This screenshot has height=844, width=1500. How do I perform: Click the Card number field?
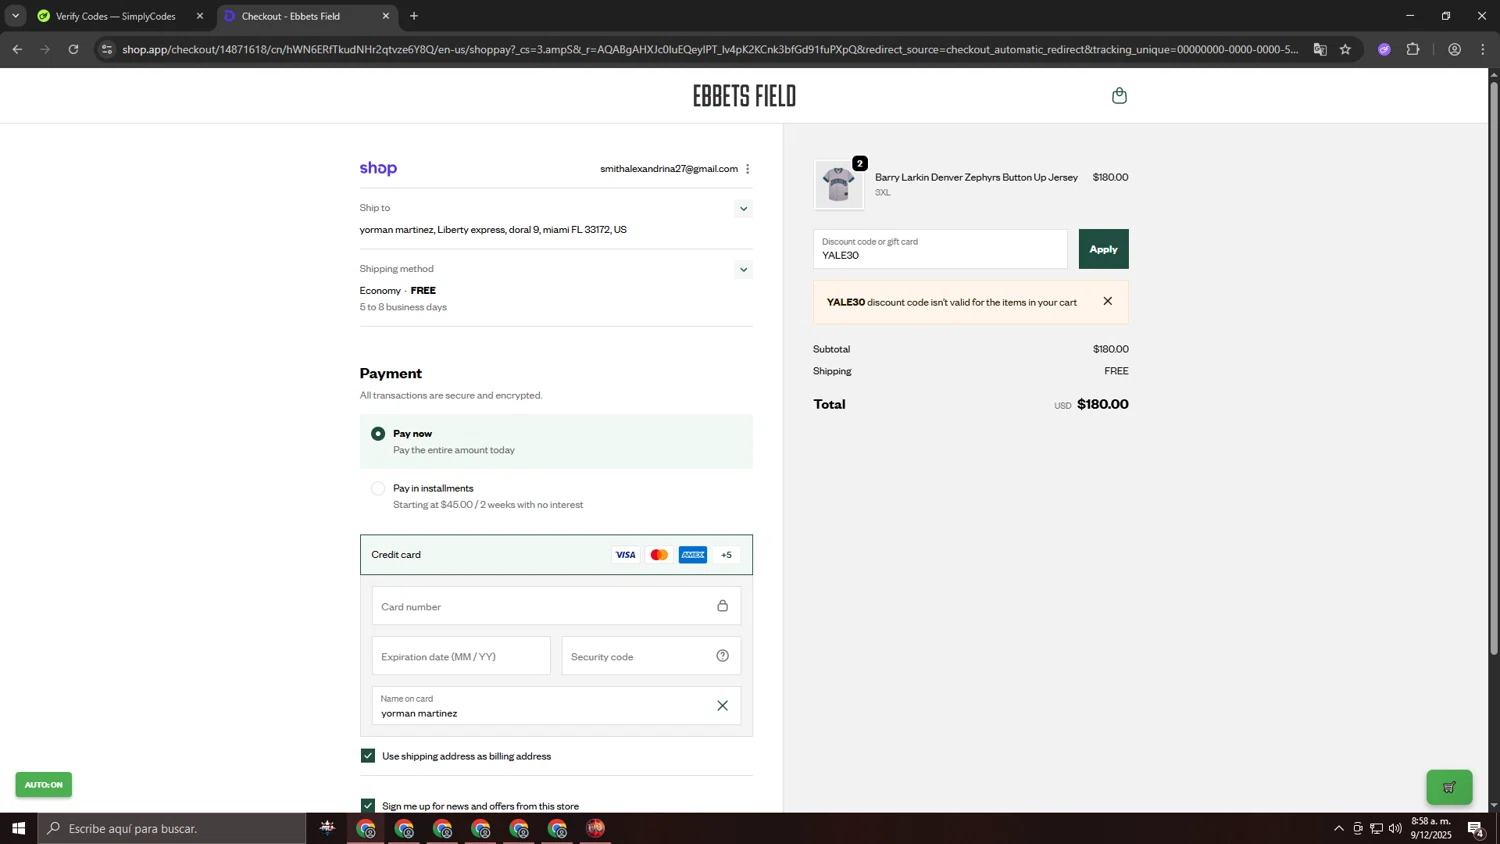(x=556, y=606)
